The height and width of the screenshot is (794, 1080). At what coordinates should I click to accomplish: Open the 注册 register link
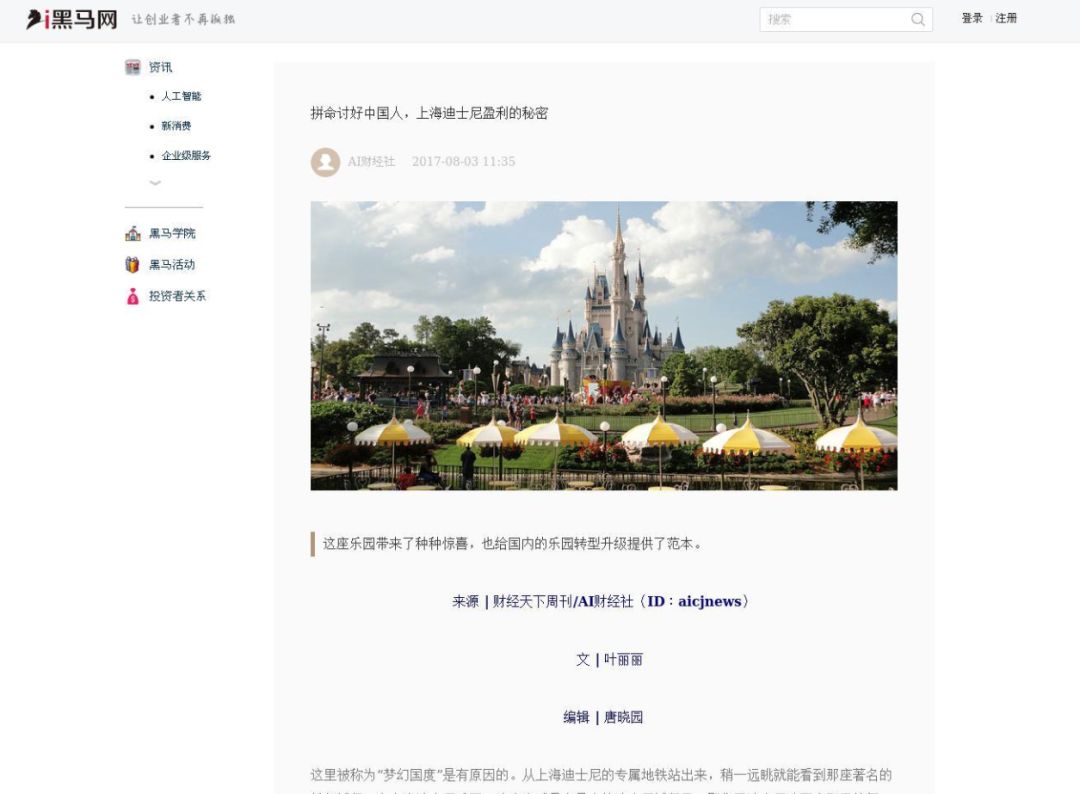pos(1006,19)
